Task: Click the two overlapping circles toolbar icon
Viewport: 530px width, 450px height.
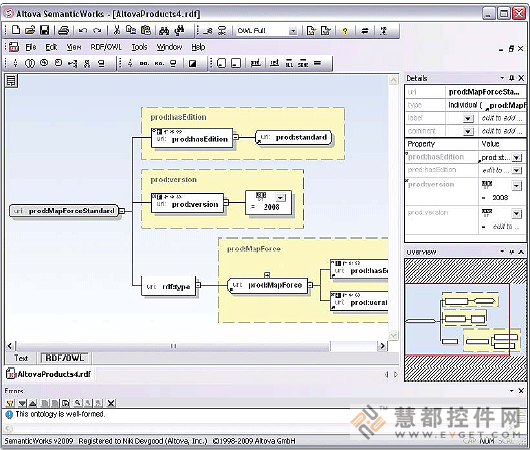Action: point(30,63)
